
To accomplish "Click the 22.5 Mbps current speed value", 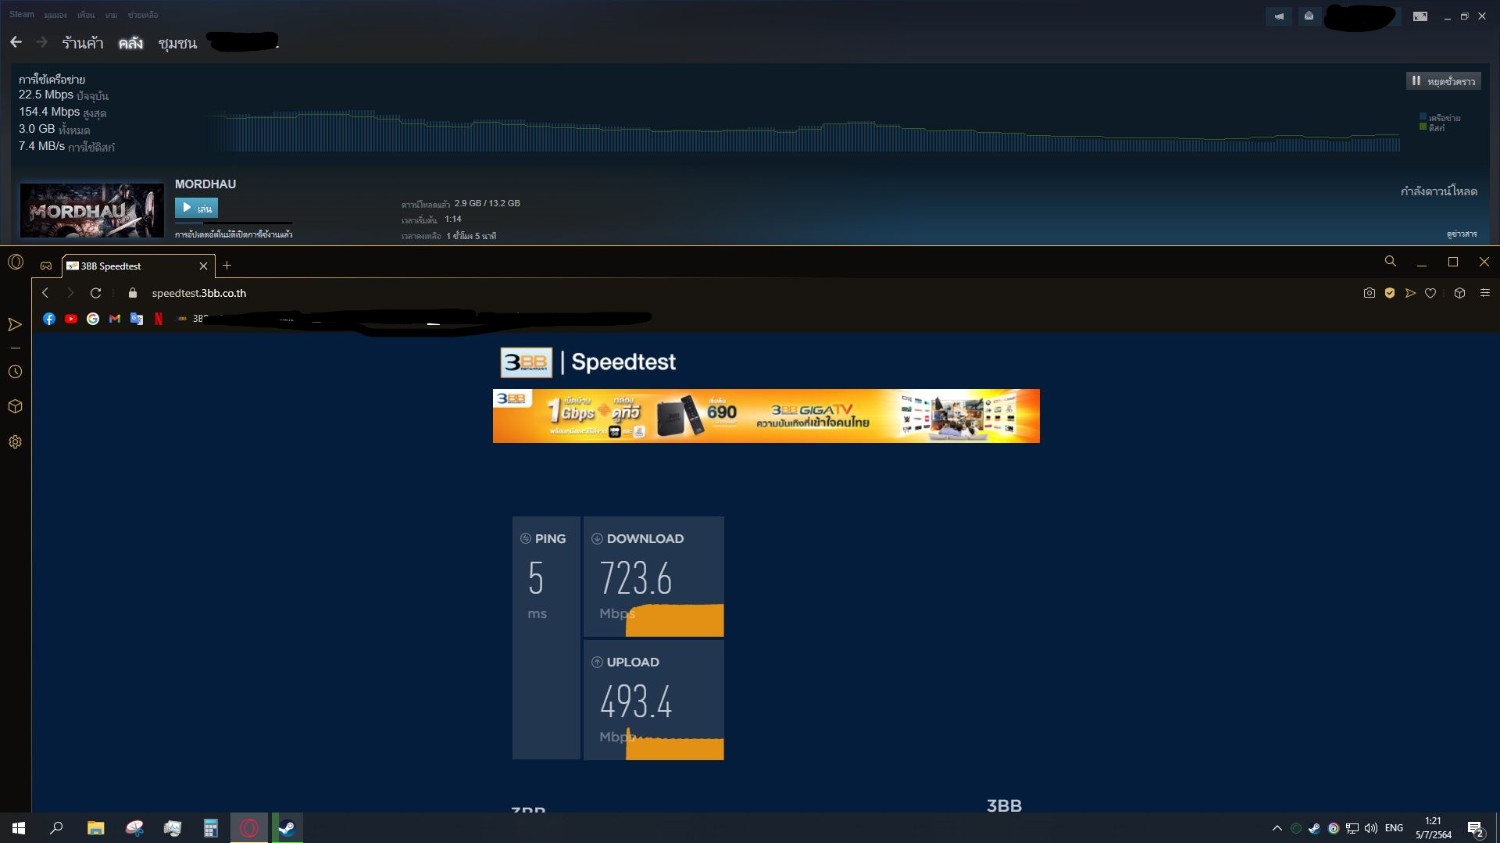I will tap(46, 95).
